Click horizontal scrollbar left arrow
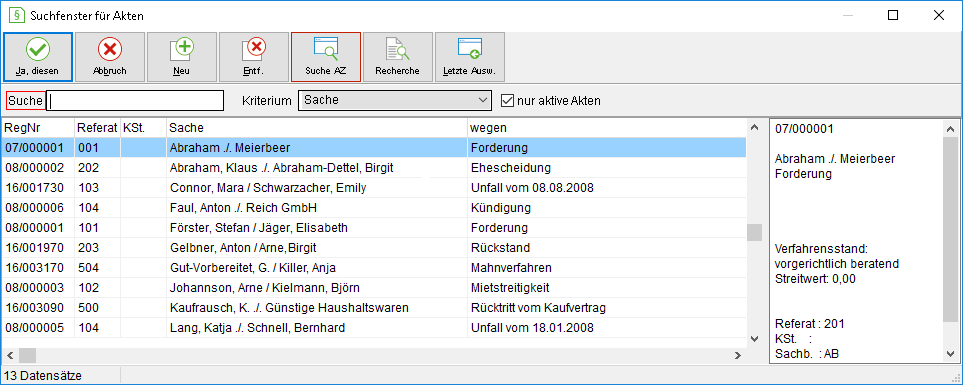 coord(10,355)
